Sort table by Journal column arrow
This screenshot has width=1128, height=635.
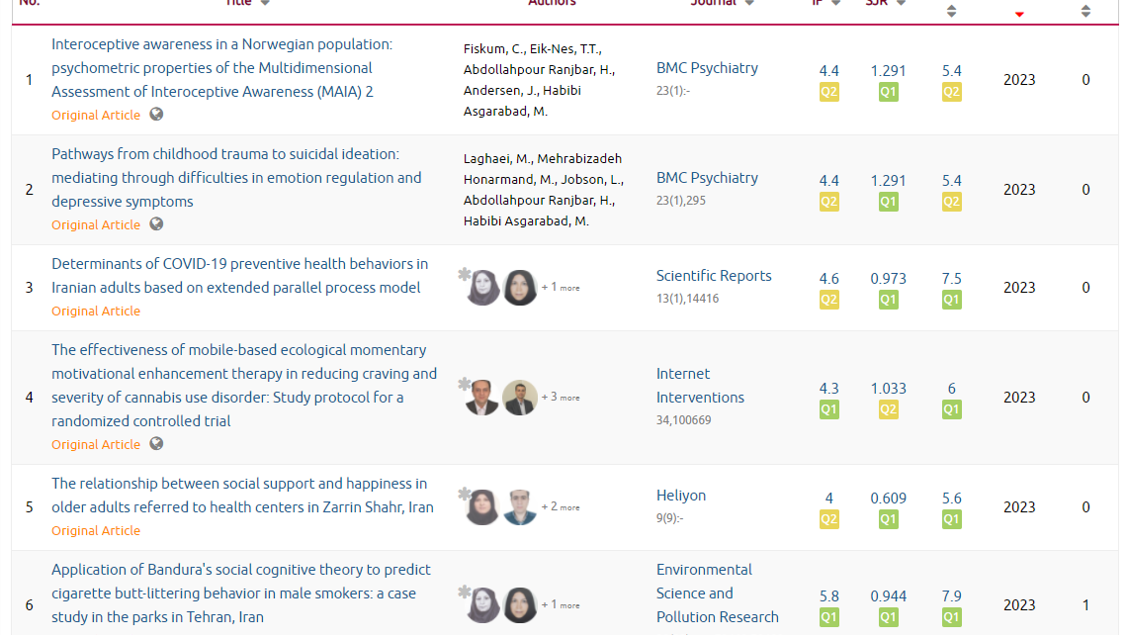[x=749, y=3]
